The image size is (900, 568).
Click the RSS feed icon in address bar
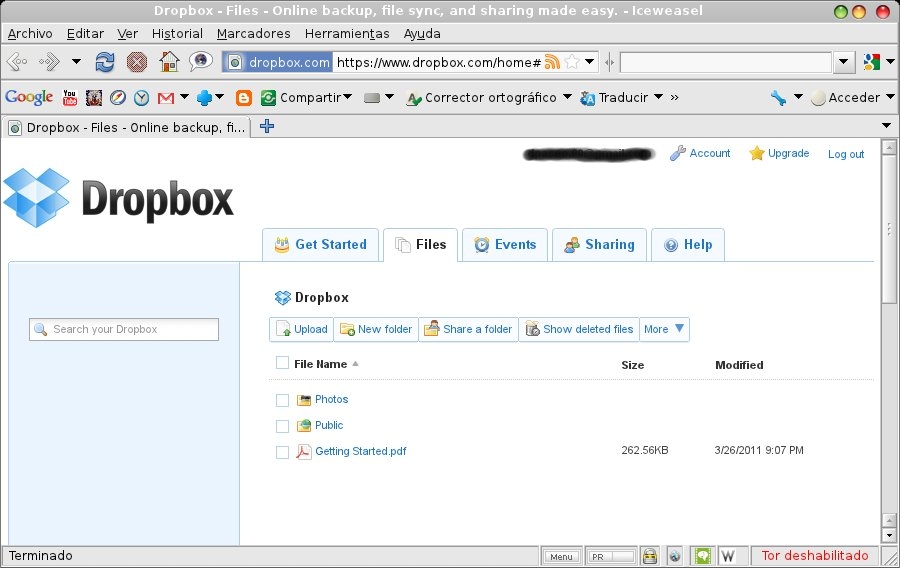tap(552, 61)
